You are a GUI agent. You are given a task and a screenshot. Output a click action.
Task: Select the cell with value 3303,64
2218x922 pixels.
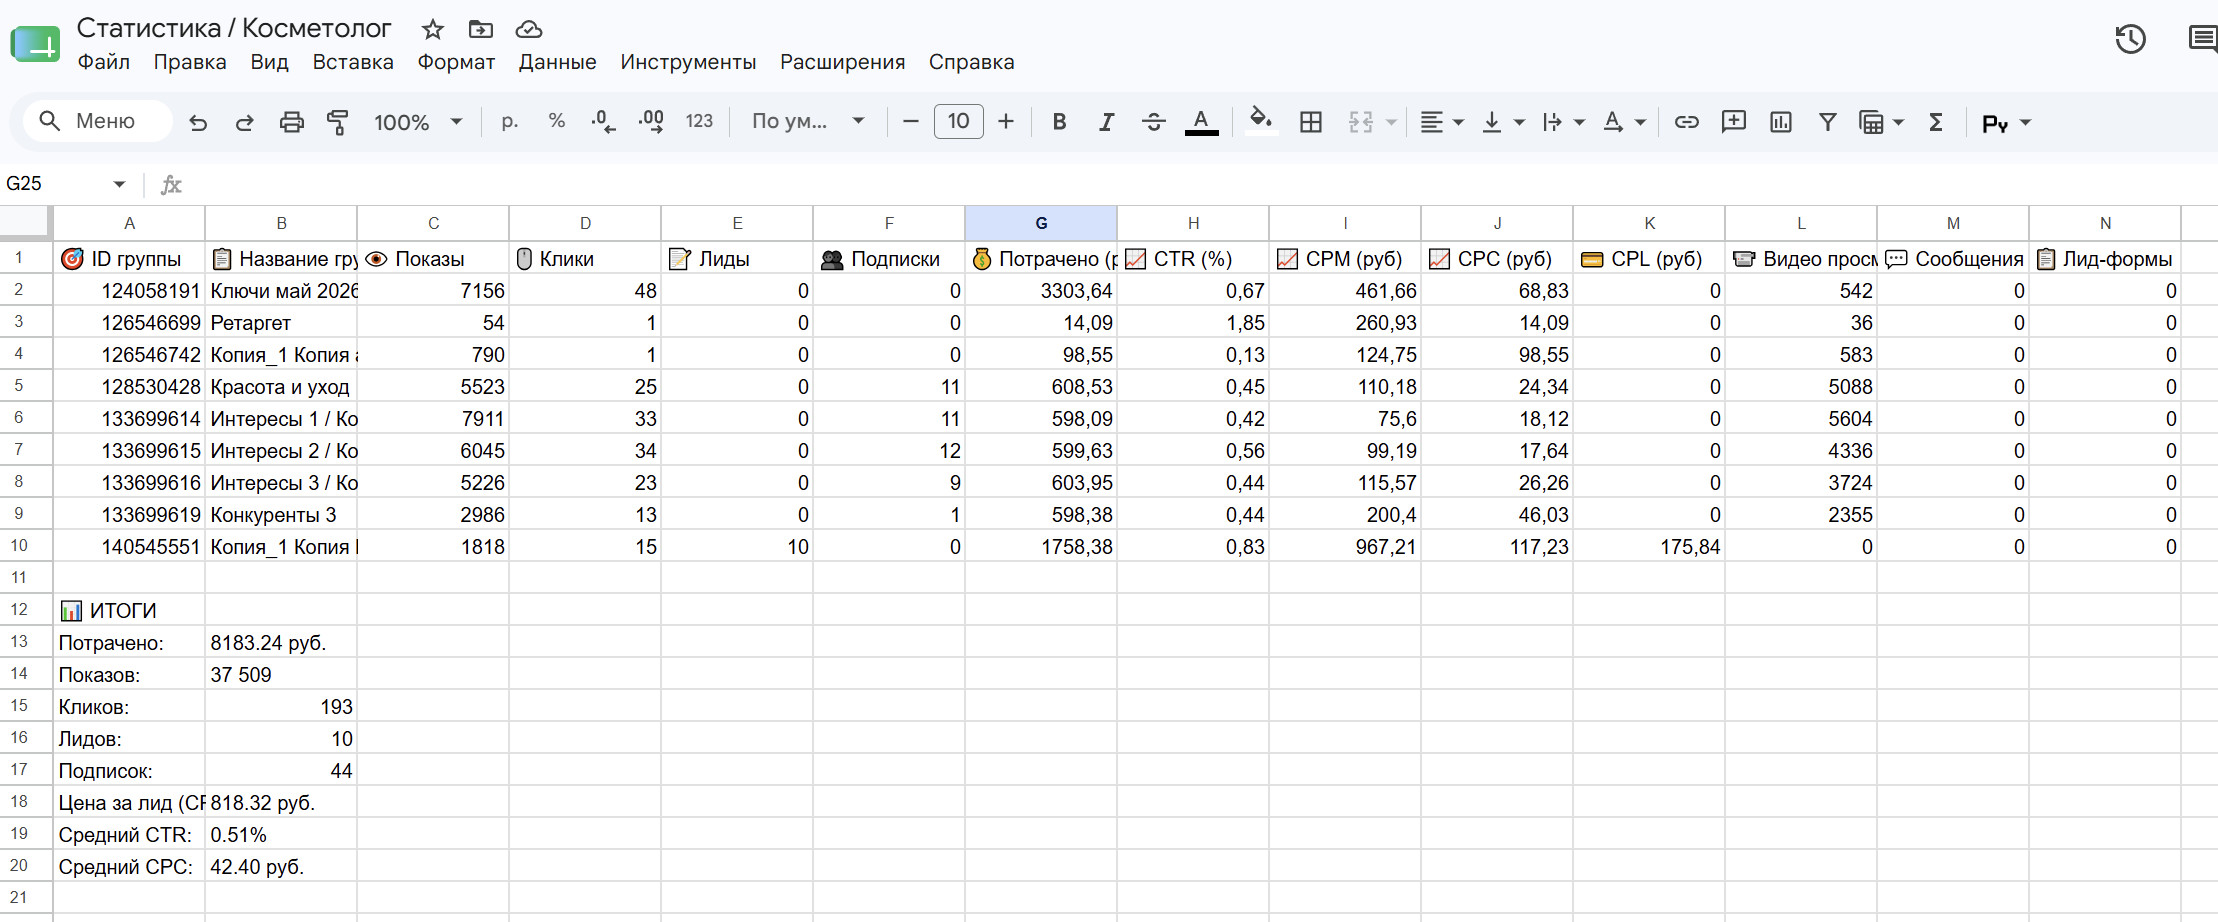click(x=1041, y=291)
